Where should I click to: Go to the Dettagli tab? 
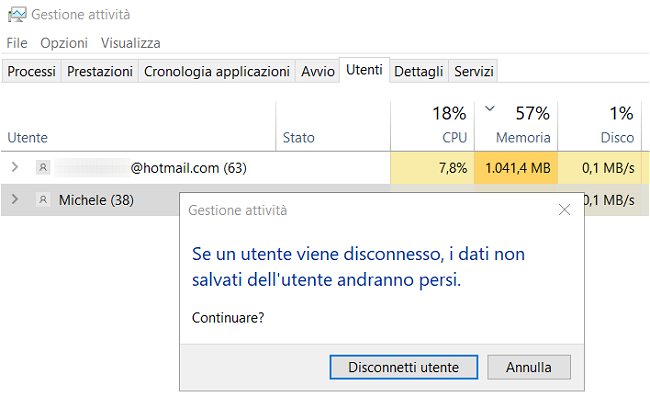[418, 71]
